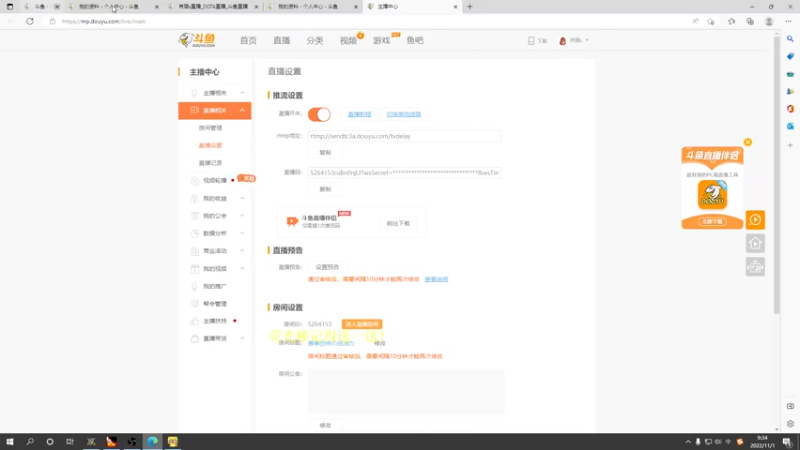Expand the 数据分析 sidebar group
This screenshot has width=800, height=450.
pos(215,233)
